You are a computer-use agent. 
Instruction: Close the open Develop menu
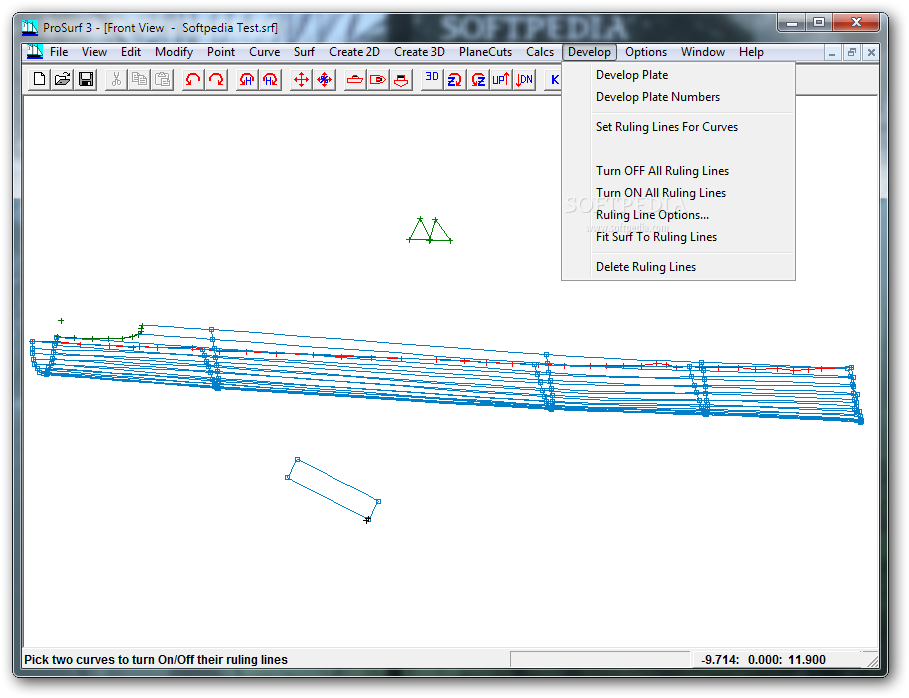589,52
